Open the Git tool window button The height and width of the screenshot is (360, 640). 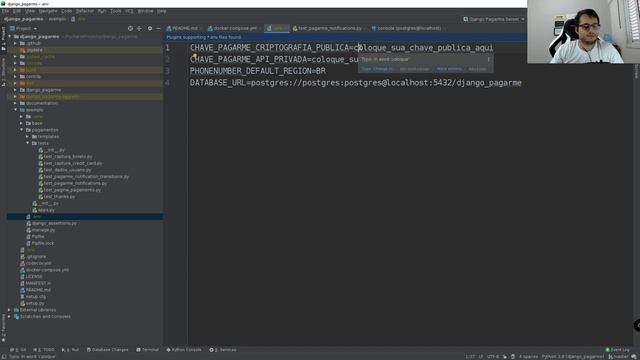click(18, 350)
